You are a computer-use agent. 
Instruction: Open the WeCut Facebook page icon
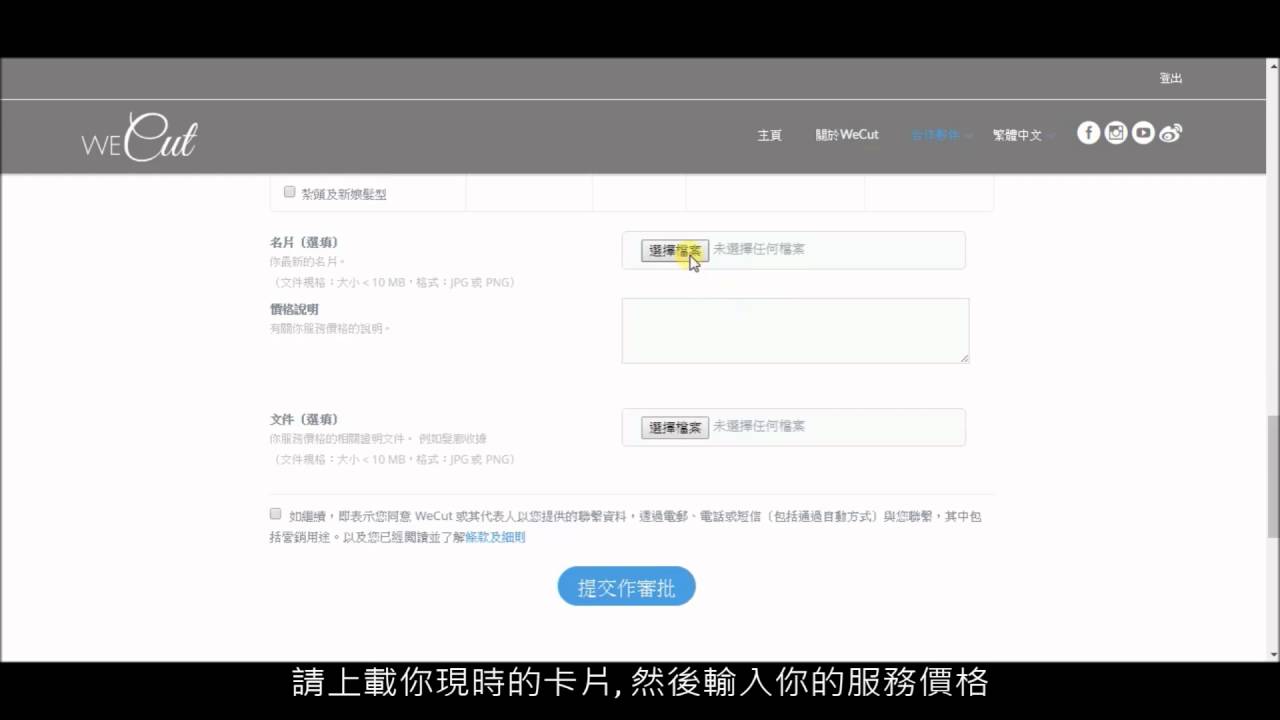click(x=1088, y=132)
